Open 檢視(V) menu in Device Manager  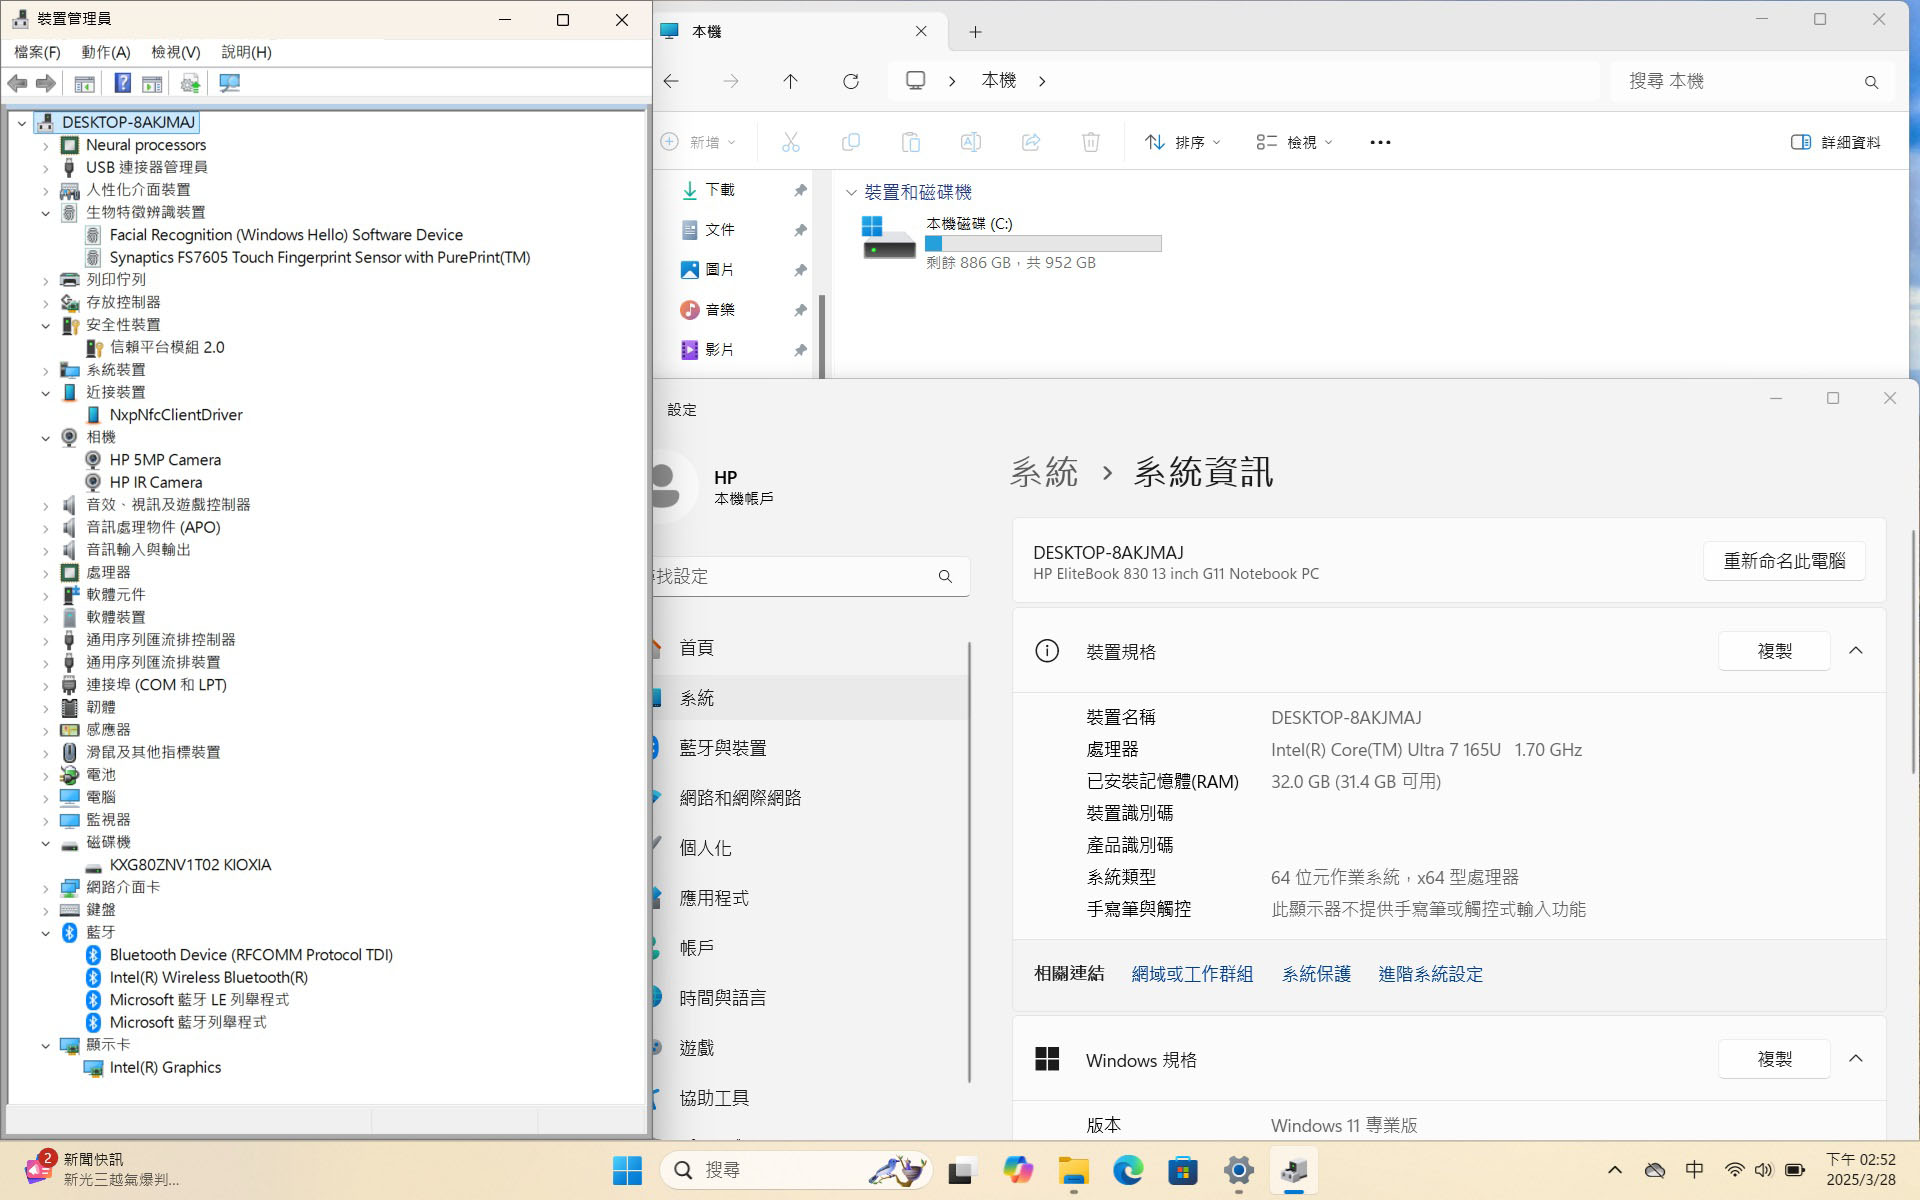tap(176, 52)
